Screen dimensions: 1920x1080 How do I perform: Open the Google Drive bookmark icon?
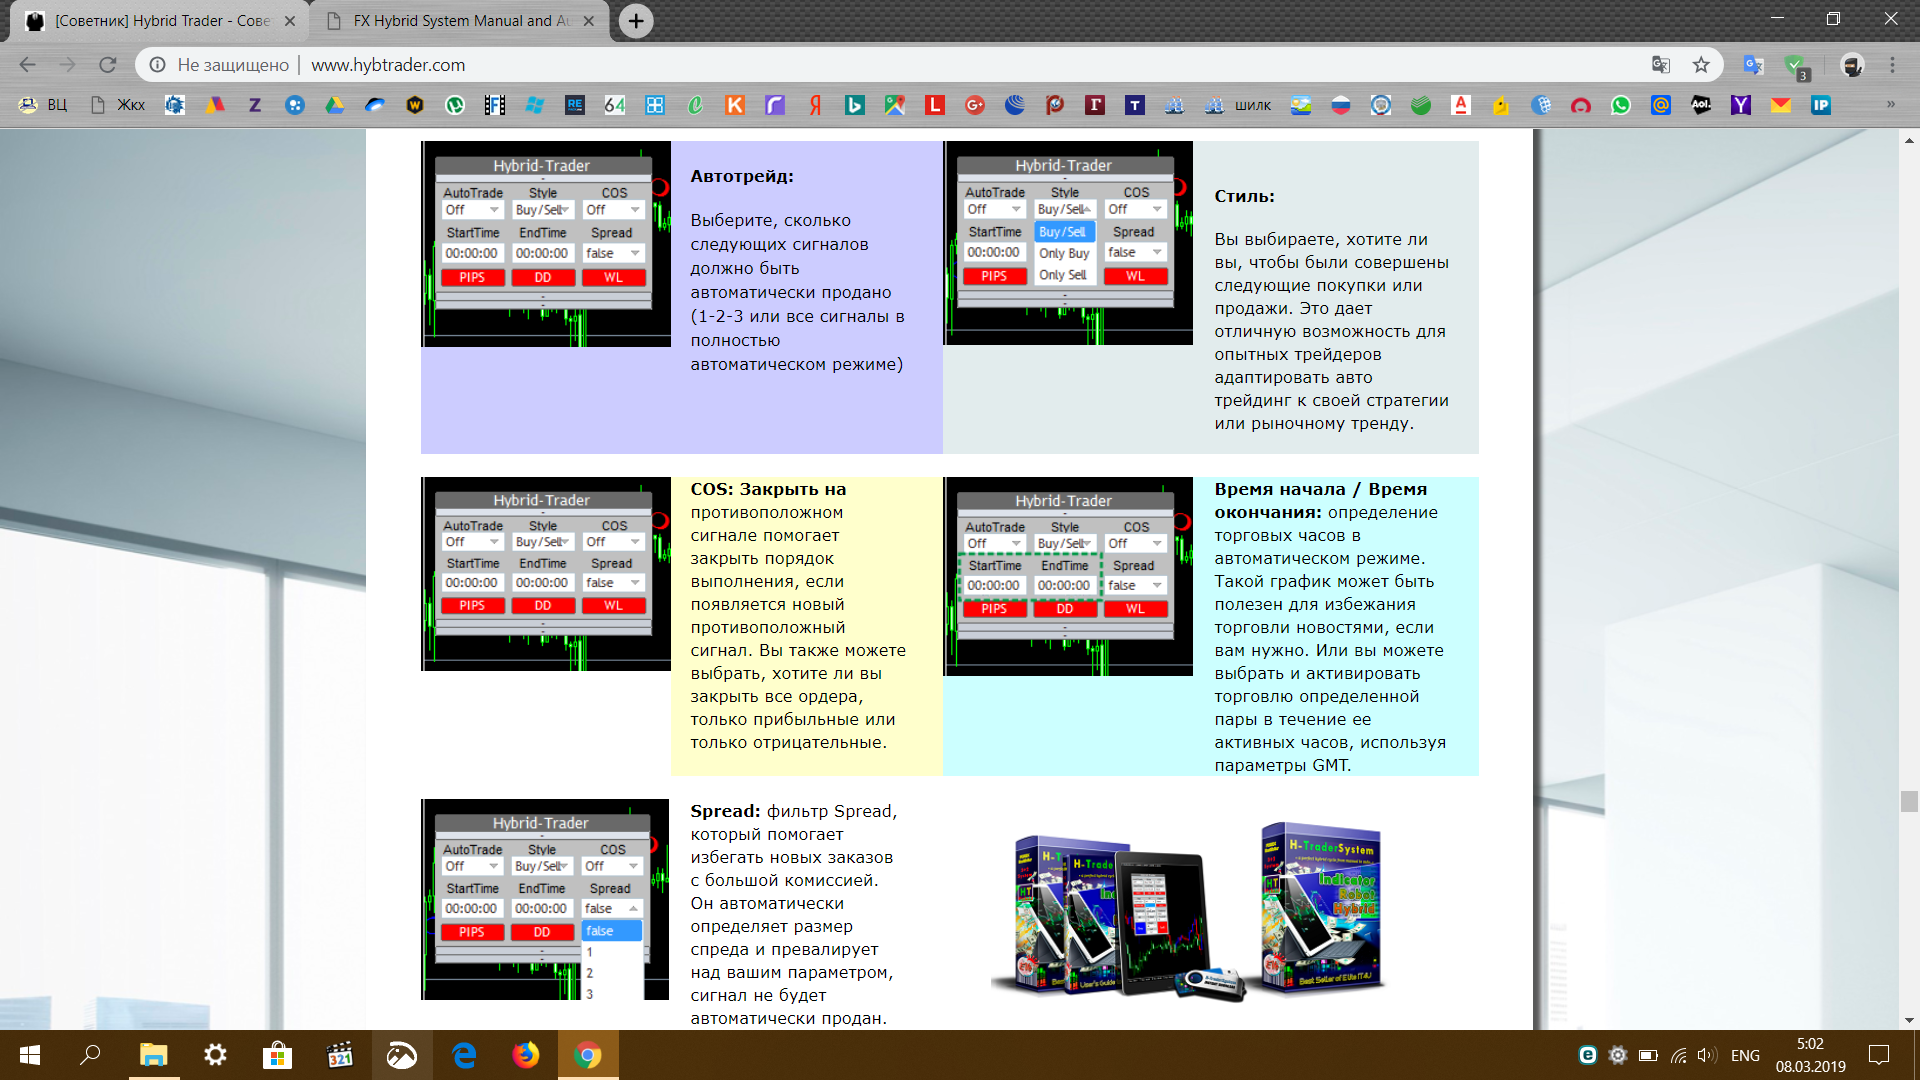tap(335, 105)
